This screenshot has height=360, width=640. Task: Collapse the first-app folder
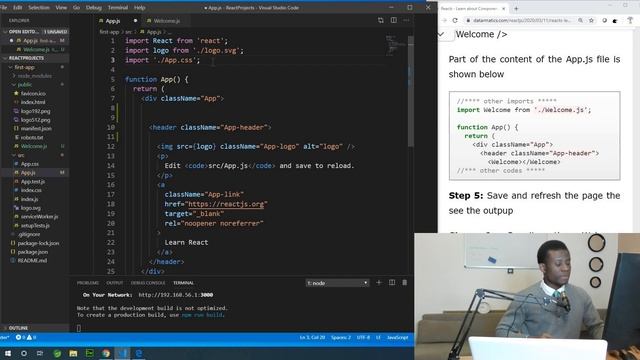pyautogui.click(x=10, y=67)
